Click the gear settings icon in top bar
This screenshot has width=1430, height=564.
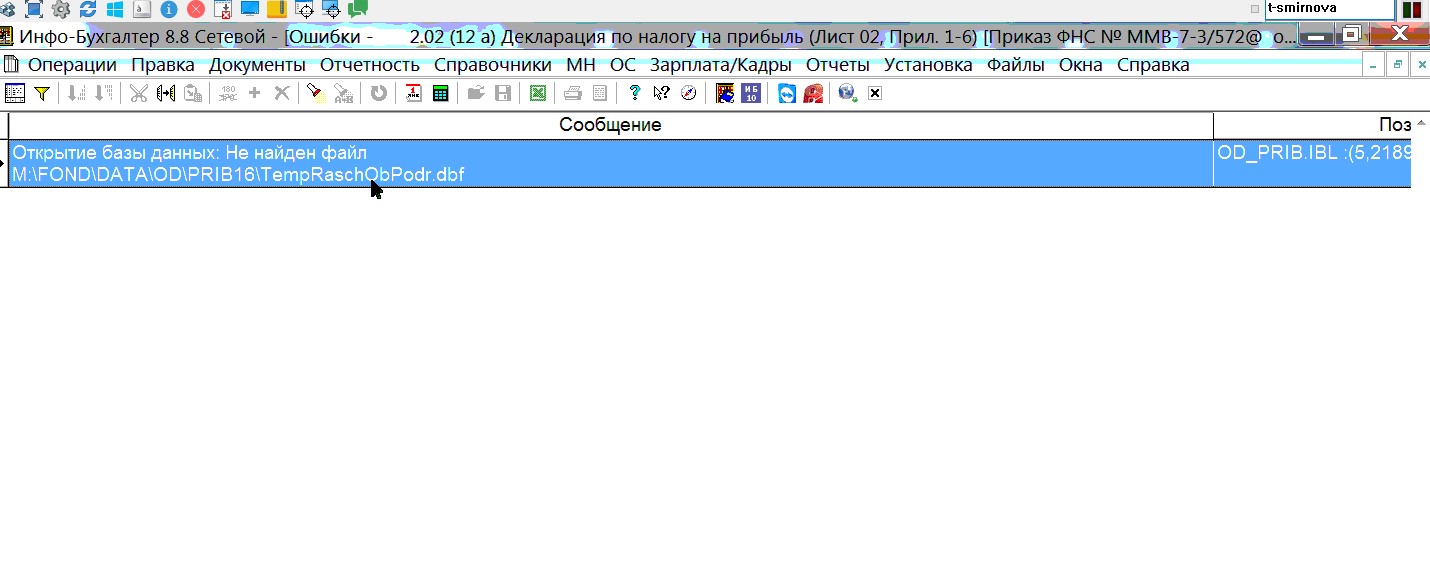61,10
